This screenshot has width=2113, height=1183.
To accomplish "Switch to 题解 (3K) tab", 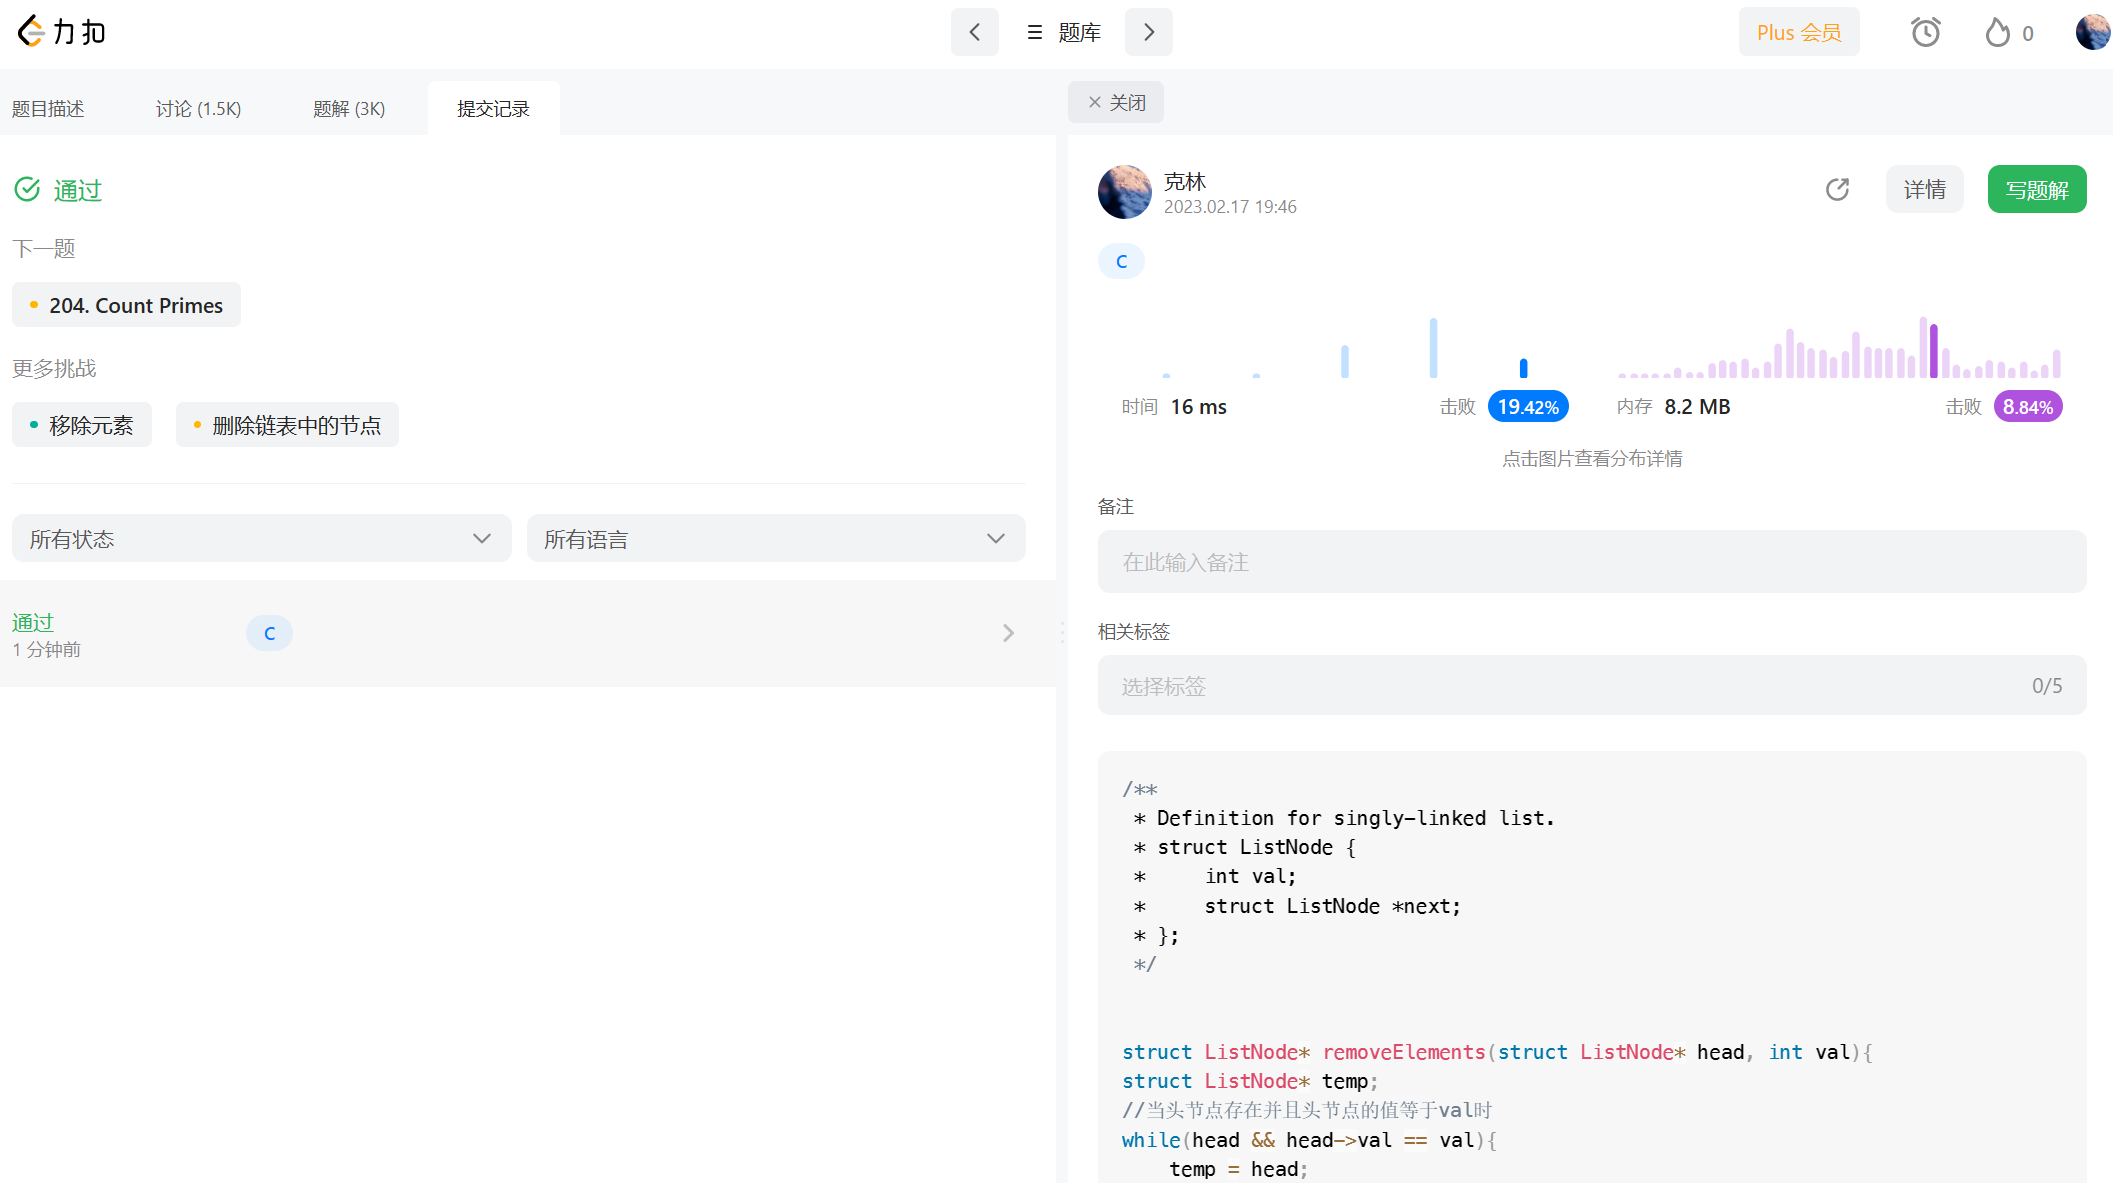I will click(x=349, y=108).
